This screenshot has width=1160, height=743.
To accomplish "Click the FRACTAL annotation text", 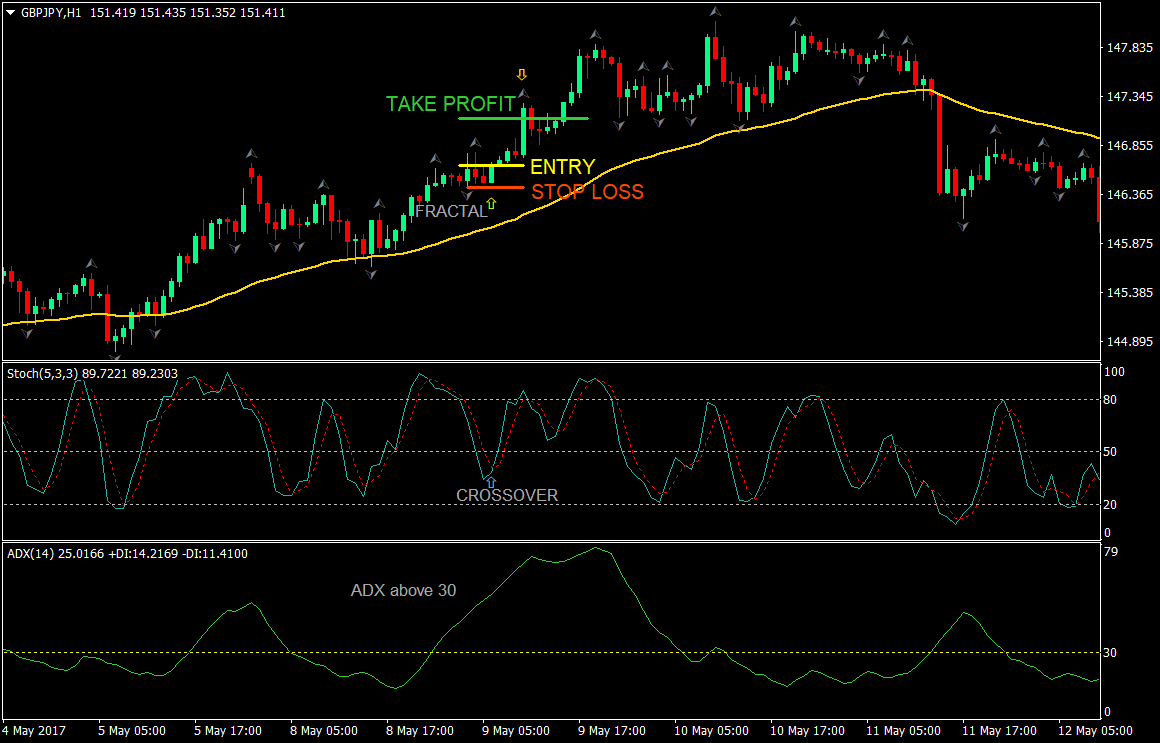I will pyautogui.click(x=450, y=212).
